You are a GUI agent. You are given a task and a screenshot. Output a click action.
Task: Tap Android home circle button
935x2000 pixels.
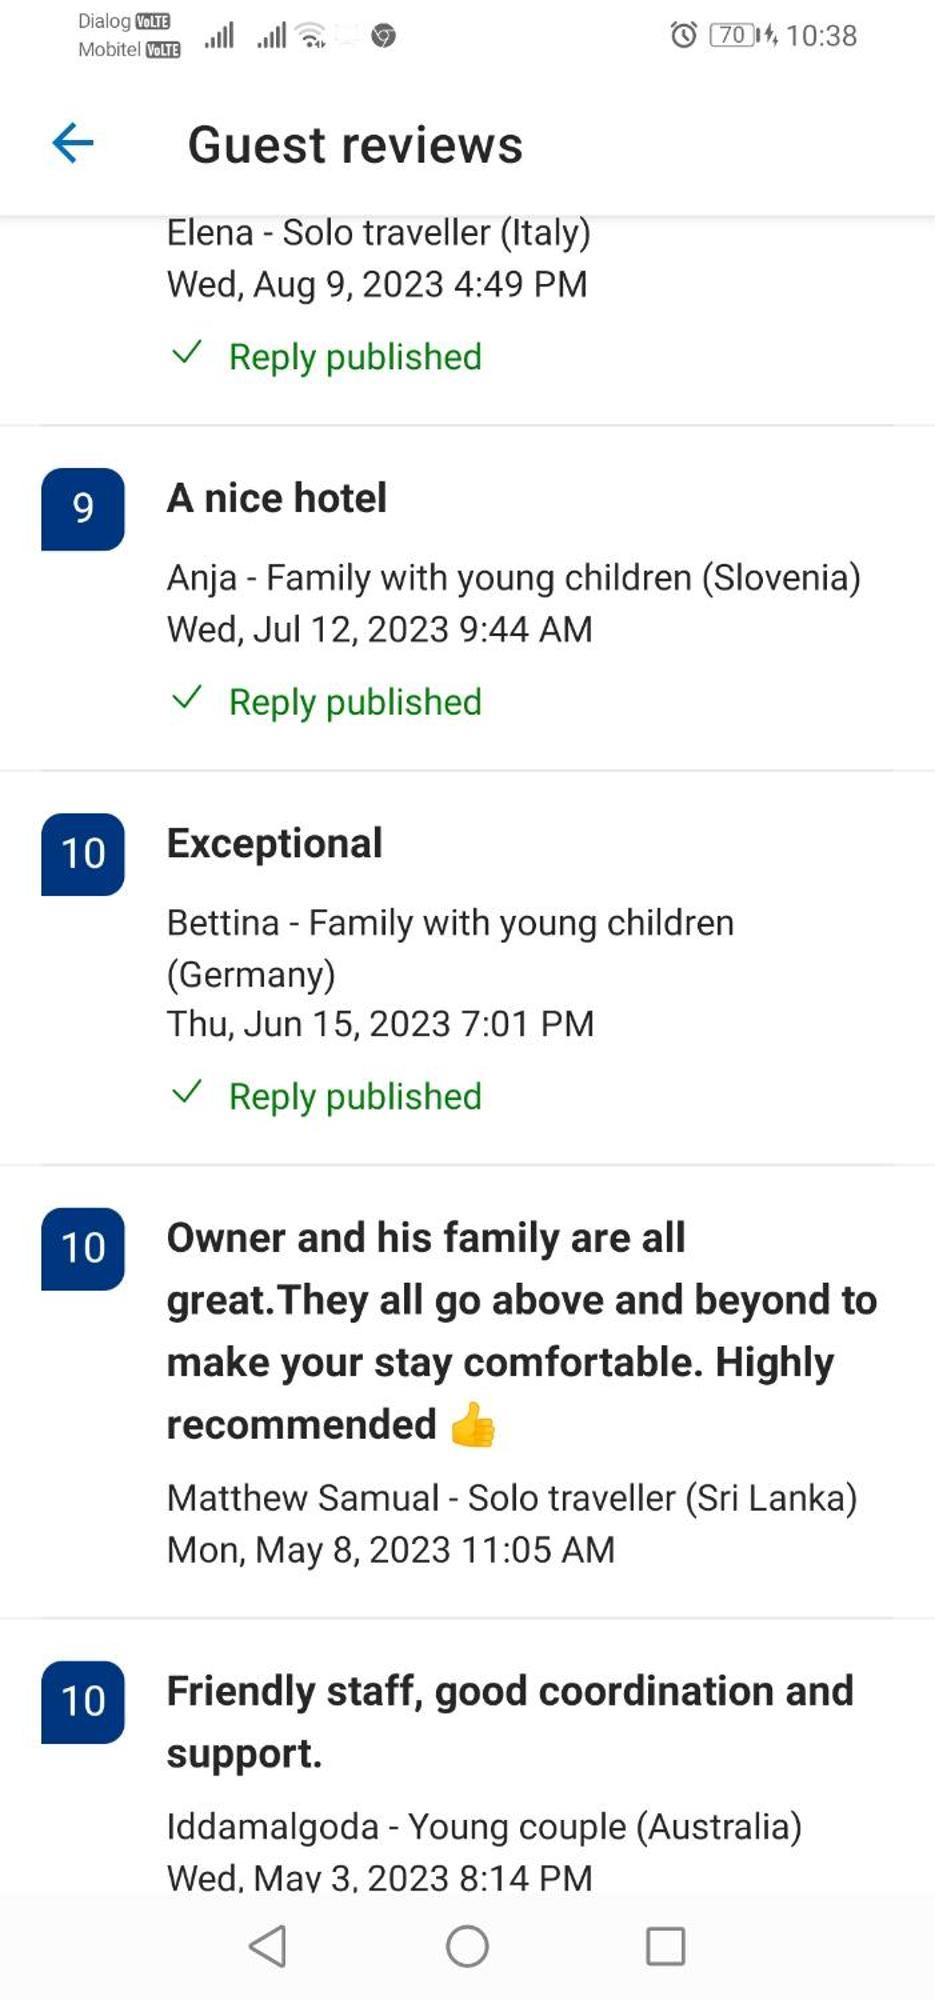tap(467, 1946)
